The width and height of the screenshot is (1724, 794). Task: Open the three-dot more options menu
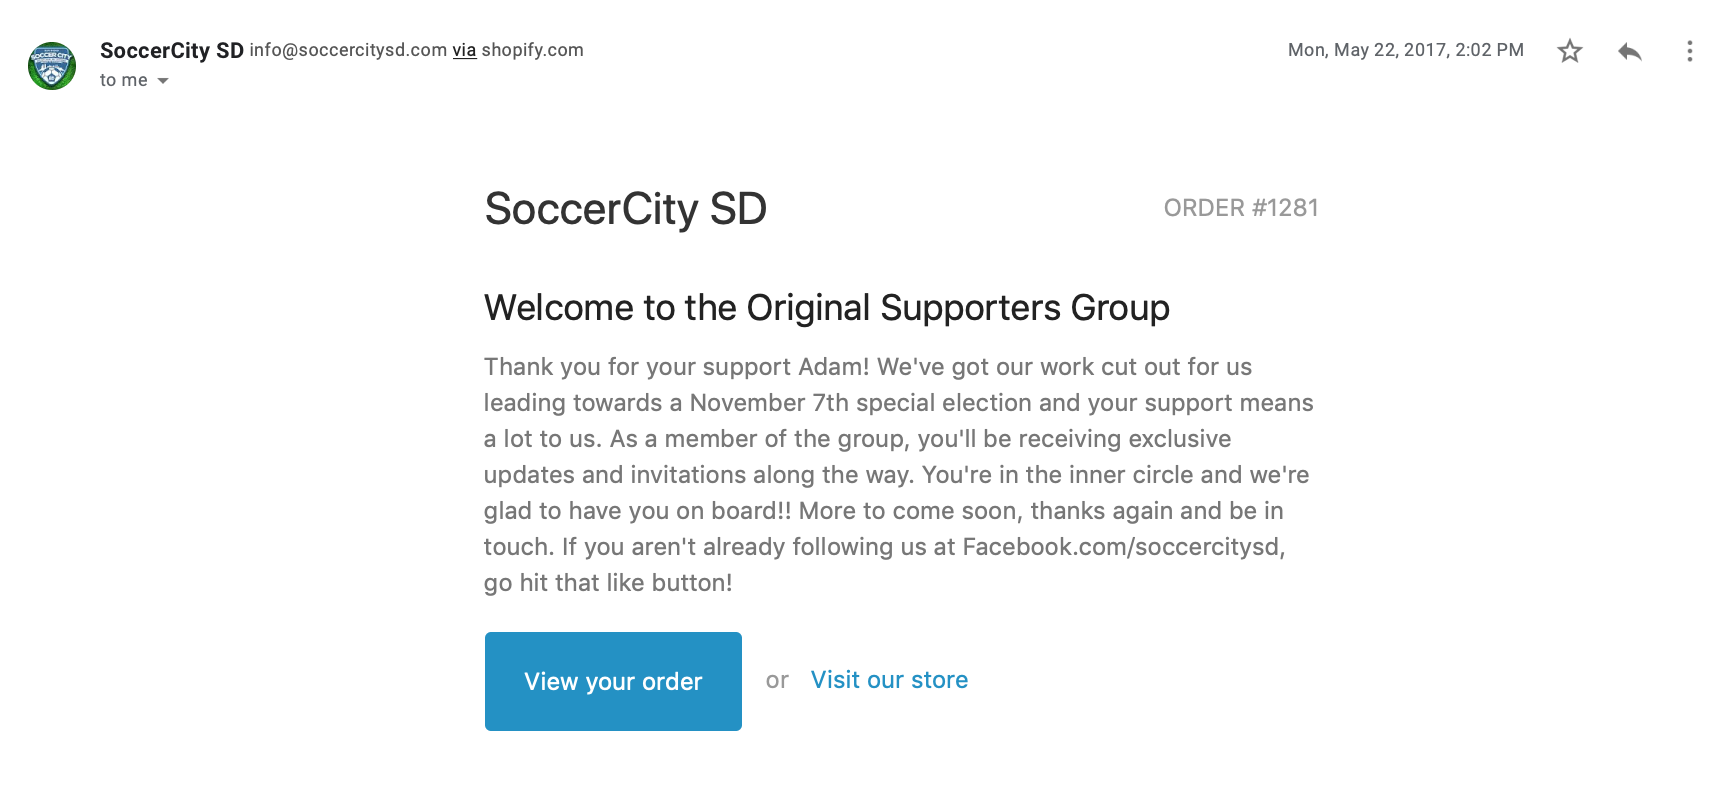(1689, 51)
